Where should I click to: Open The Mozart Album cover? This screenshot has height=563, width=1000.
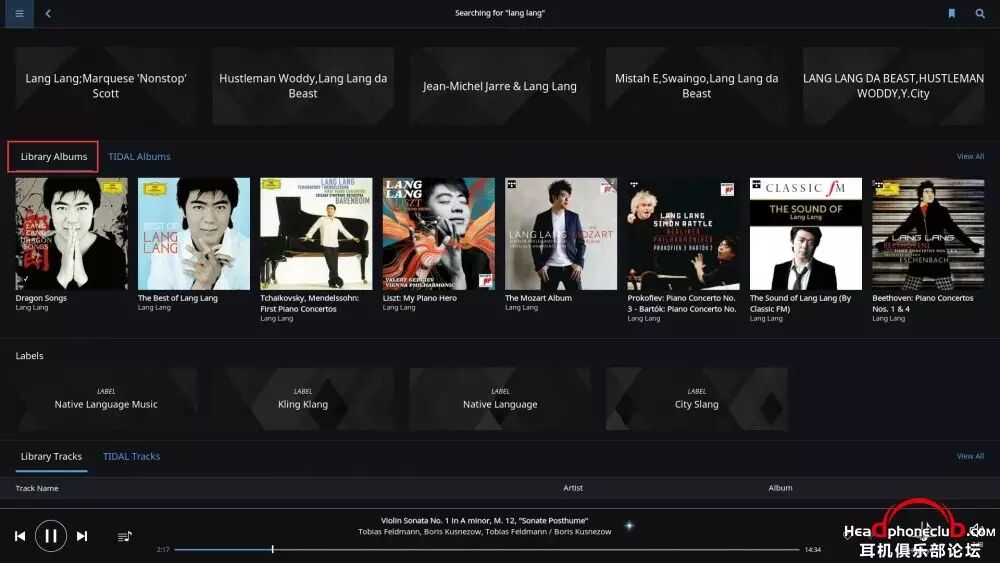coord(561,233)
